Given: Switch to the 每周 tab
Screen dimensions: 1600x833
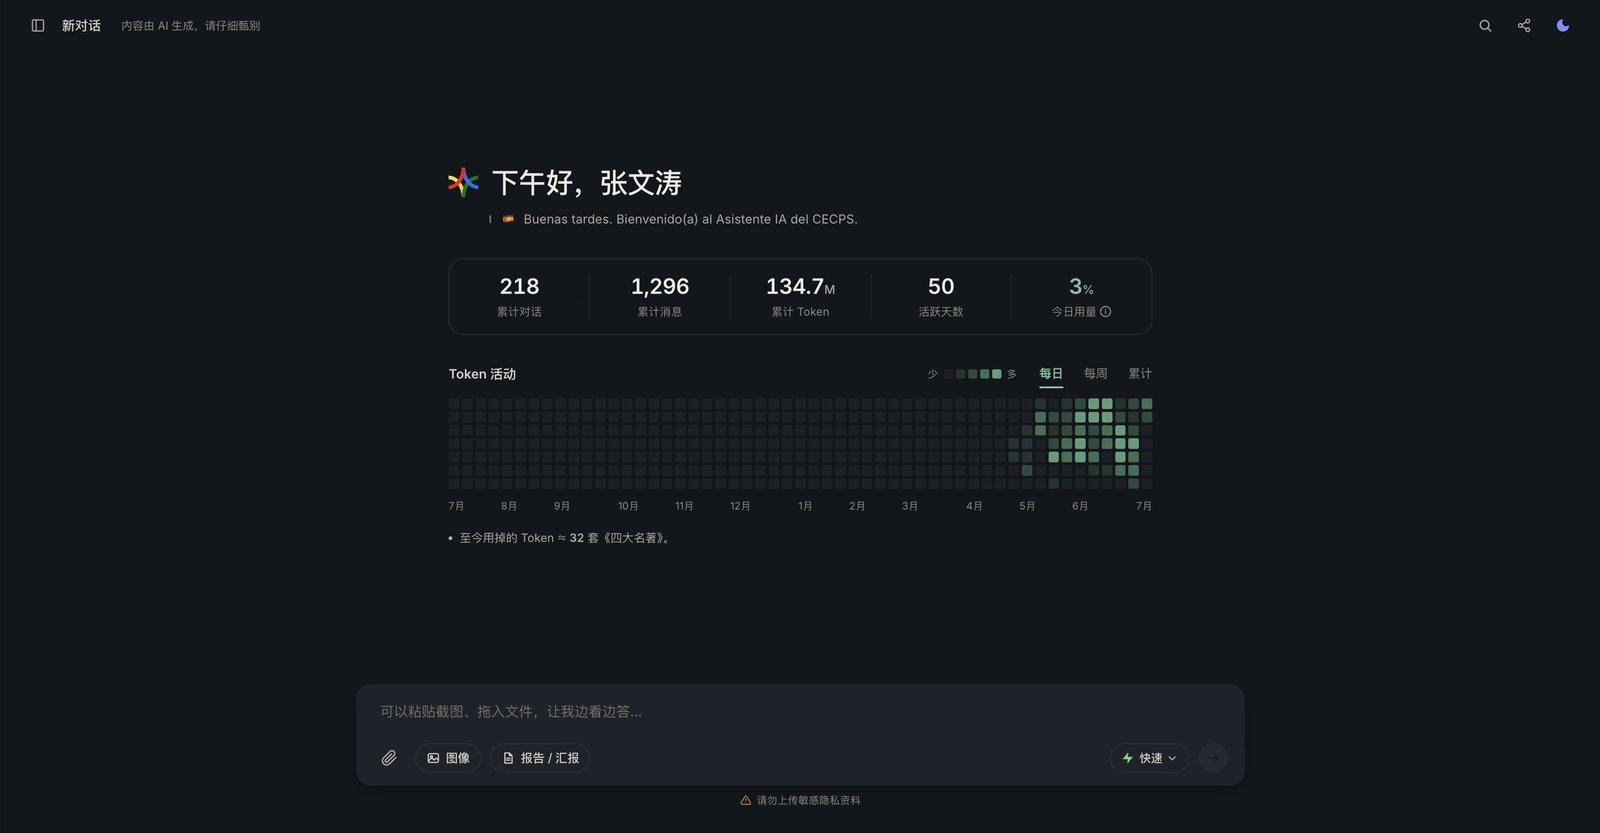Looking at the screenshot, I should pos(1096,374).
